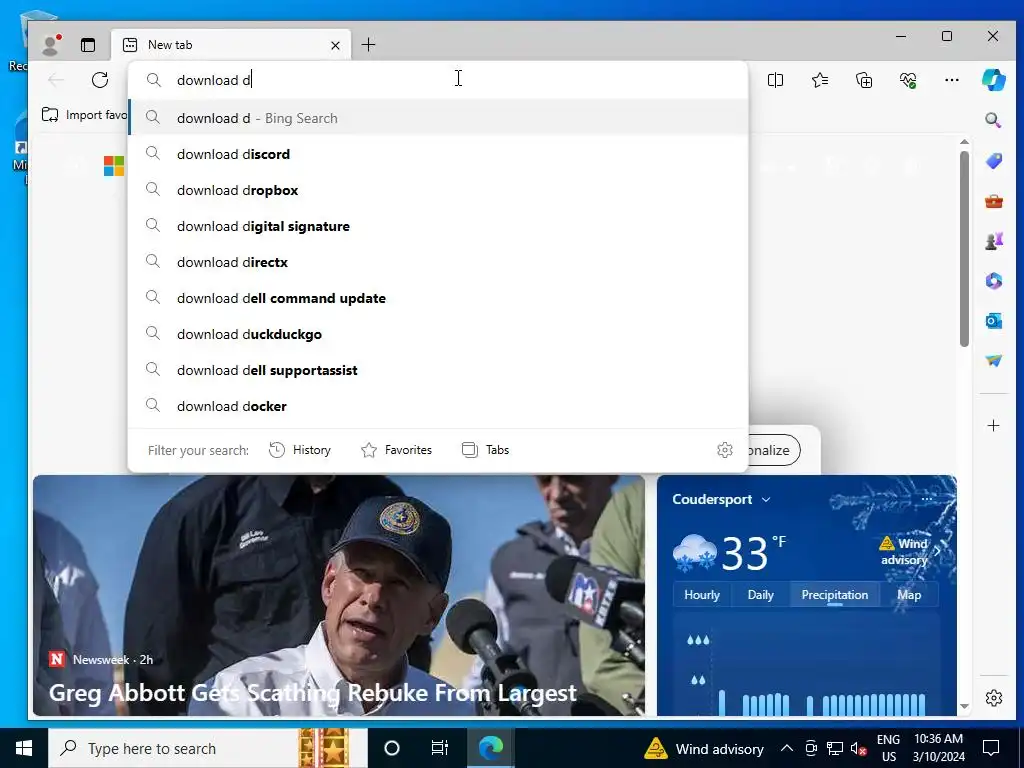The height and width of the screenshot is (768, 1024).
Task: Open the tab actions menu icon
Action: point(88,44)
